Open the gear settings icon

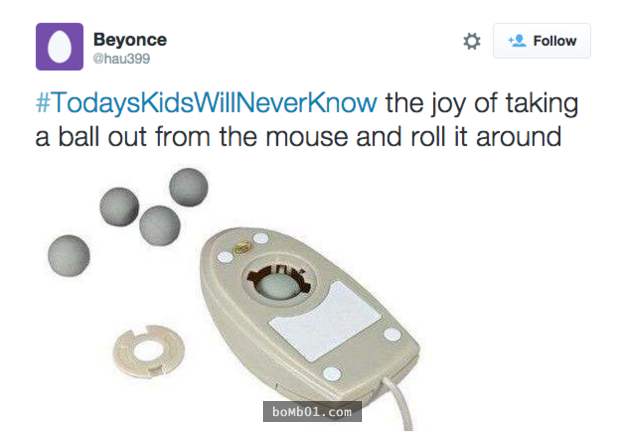click(x=472, y=41)
